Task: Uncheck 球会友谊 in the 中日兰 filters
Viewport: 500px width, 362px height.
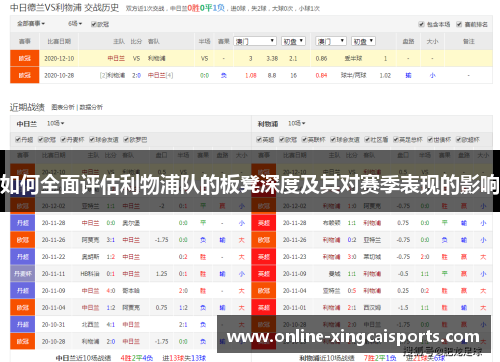Action: (92, 139)
